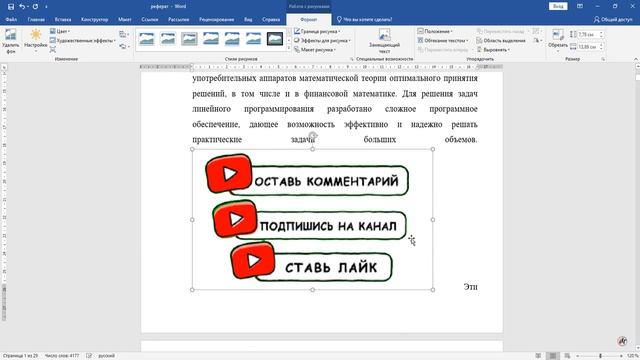This screenshot has height=360, width=640.
Task: Switch to the Конструктор tab
Action: tap(94, 19)
